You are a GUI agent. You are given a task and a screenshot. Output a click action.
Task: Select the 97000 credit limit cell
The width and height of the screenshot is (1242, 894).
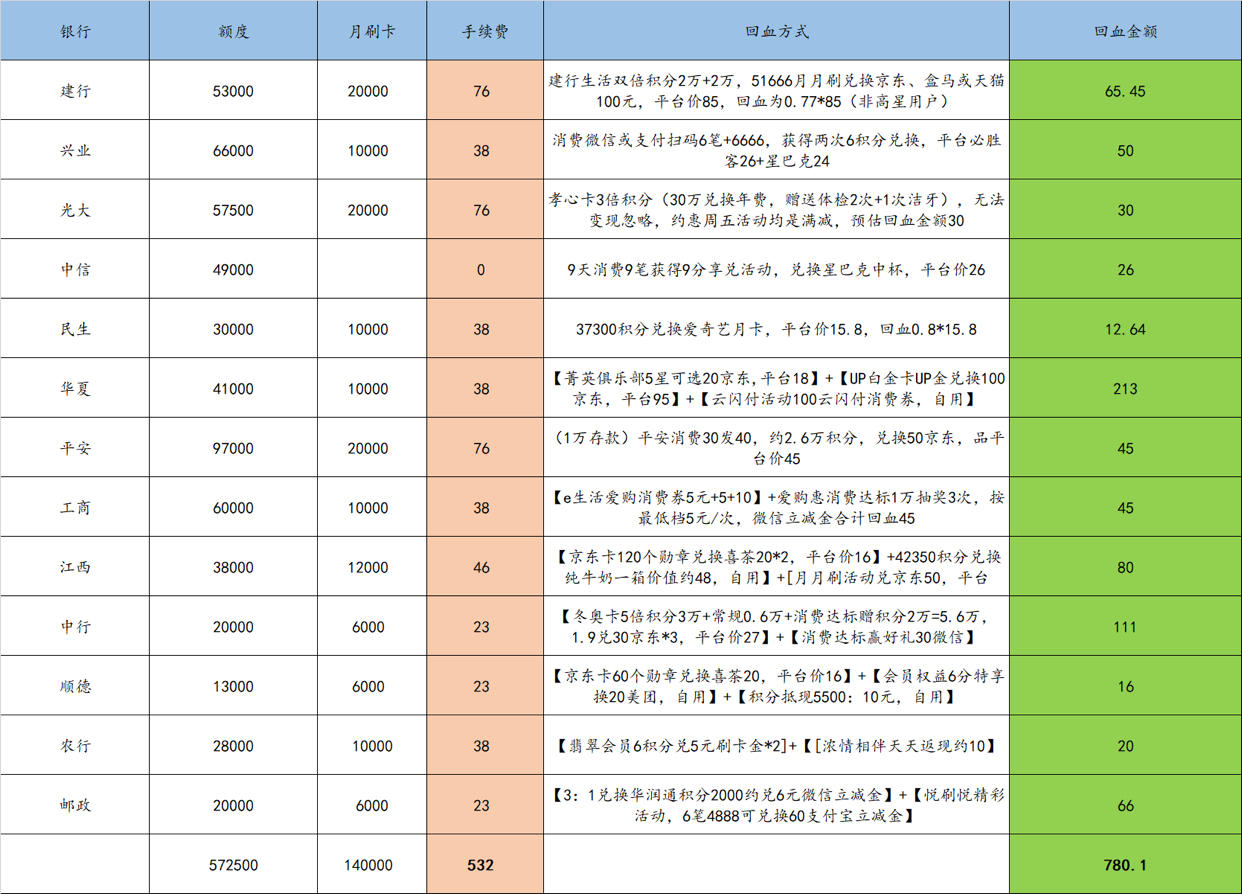(x=233, y=448)
